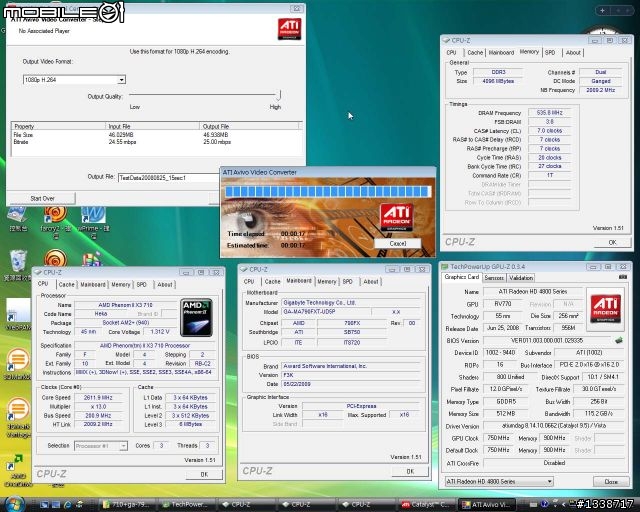Open Cache tab in CPU-Z processor window

pyautogui.click(x=66, y=284)
